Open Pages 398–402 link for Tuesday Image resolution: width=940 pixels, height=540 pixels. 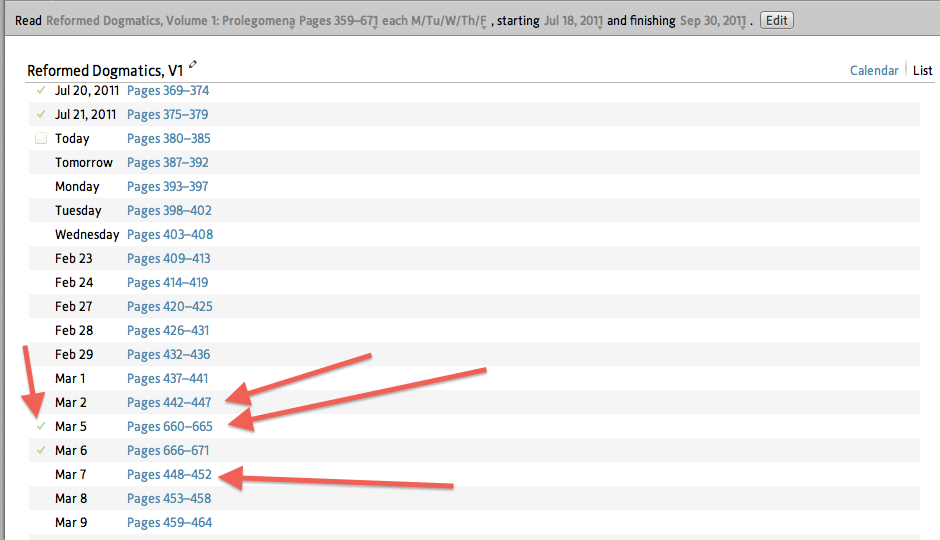point(169,210)
